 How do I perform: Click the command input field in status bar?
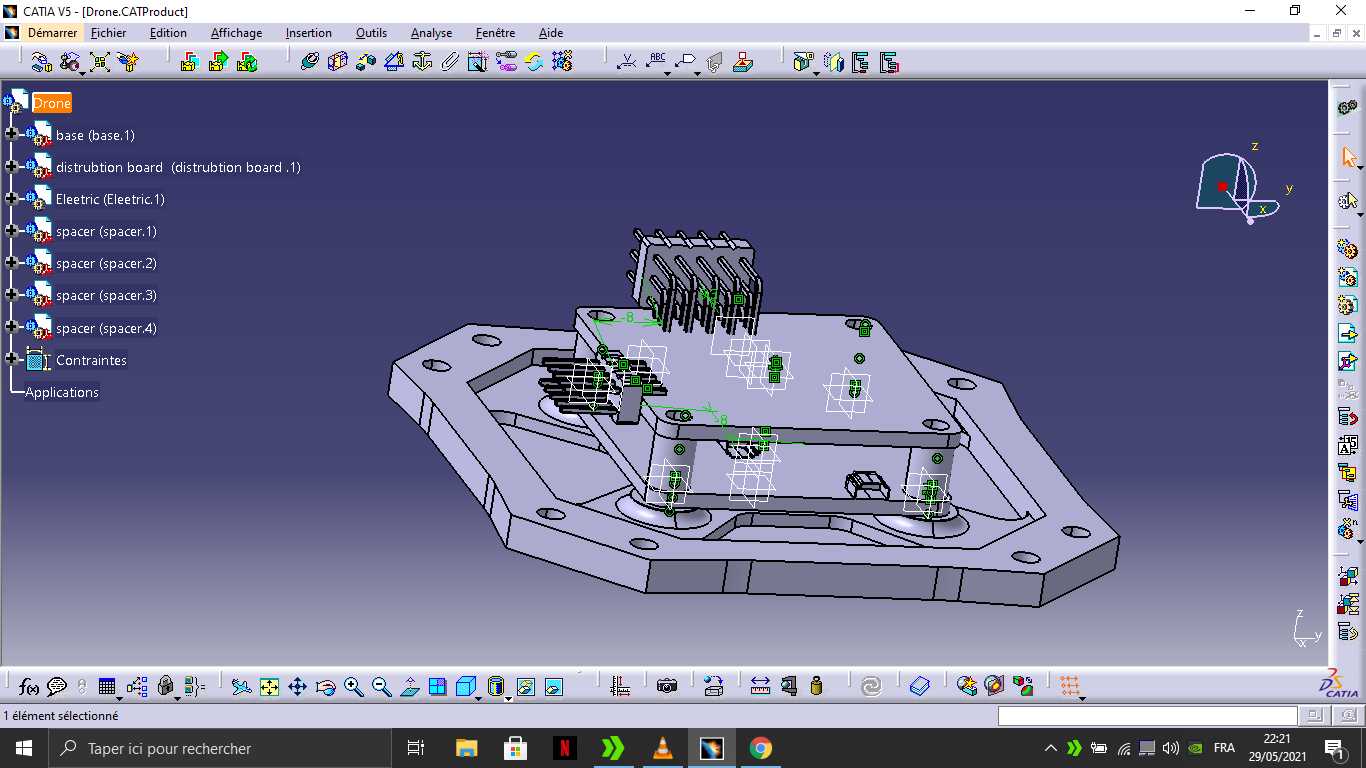[1147, 716]
